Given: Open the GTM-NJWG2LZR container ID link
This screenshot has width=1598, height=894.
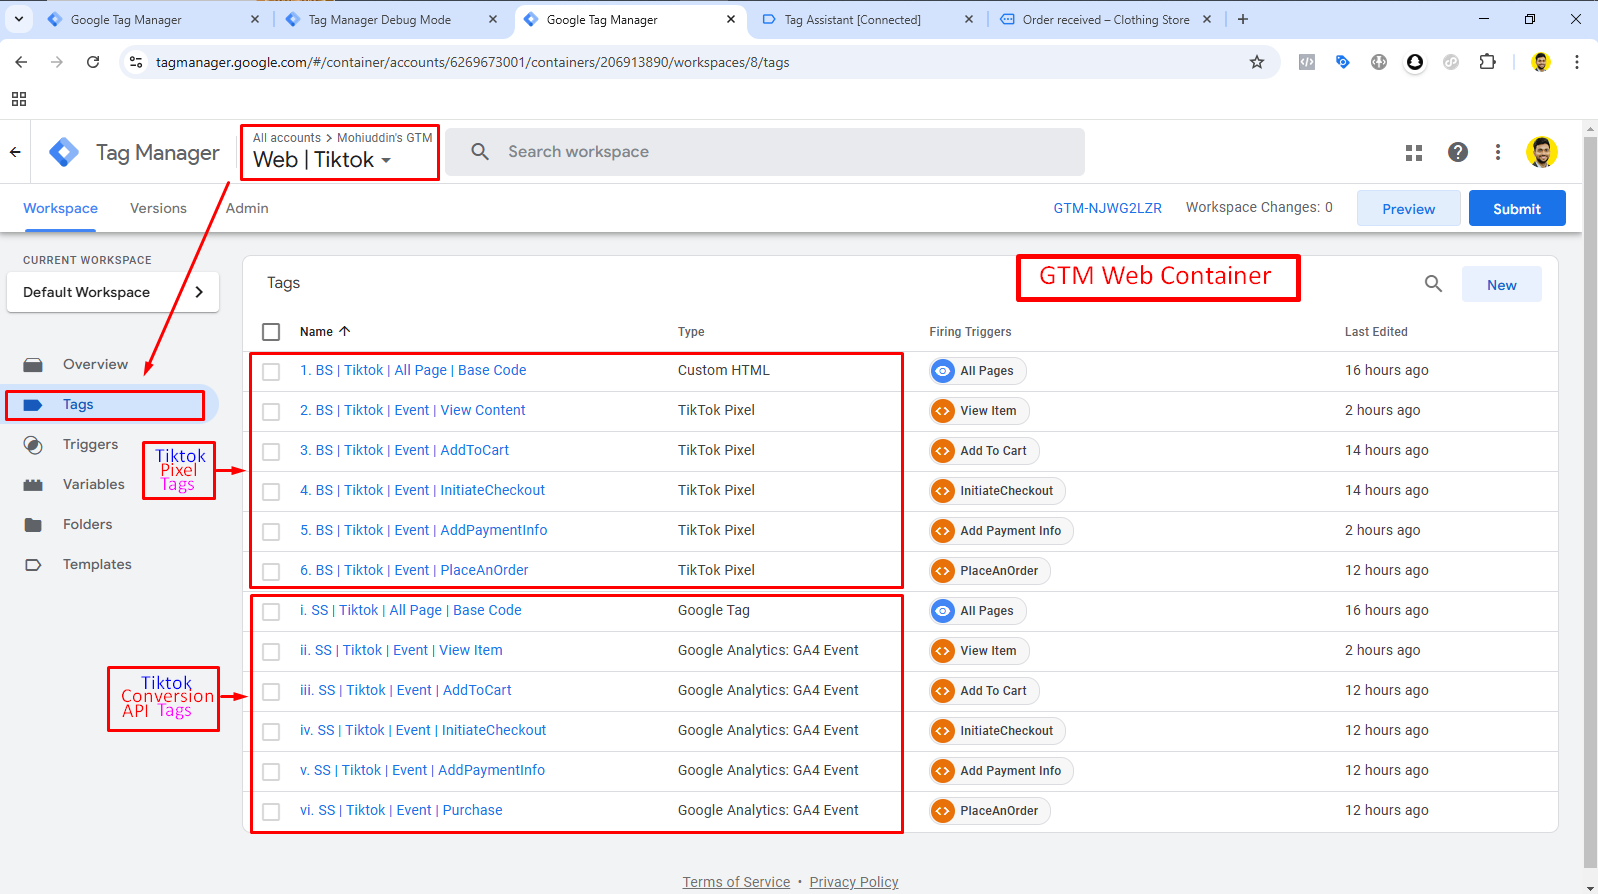Looking at the screenshot, I should pos(1107,208).
